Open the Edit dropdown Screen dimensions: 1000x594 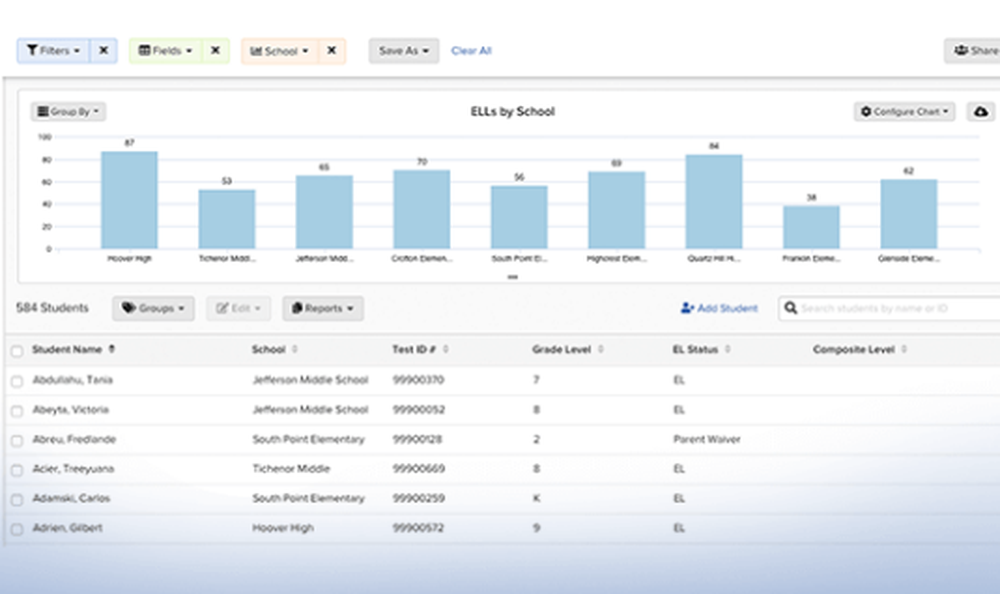pyautogui.click(x=239, y=308)
